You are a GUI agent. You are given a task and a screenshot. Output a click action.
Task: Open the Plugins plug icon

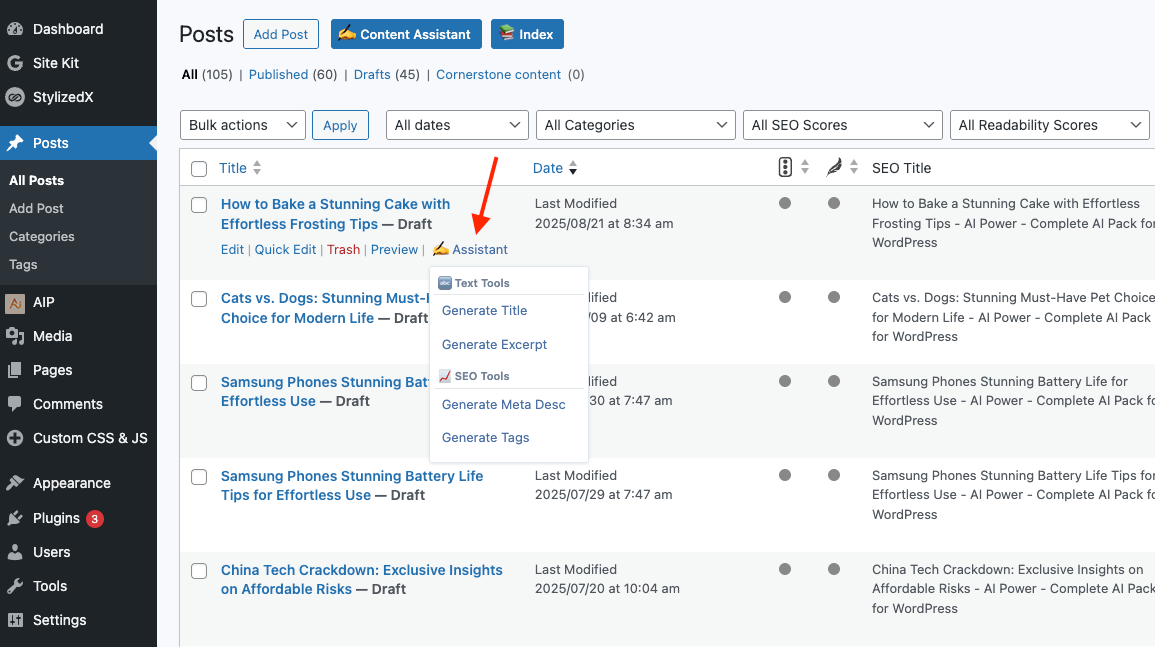click(15, 518)
